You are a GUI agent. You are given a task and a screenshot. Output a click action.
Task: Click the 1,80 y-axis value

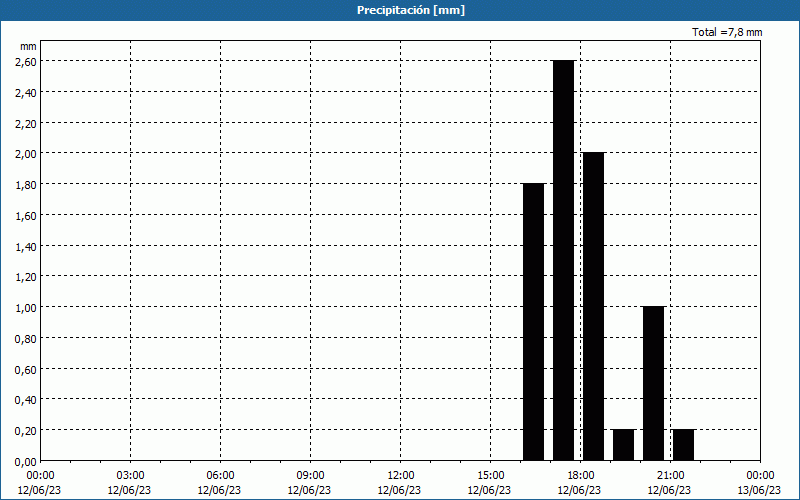26,185
